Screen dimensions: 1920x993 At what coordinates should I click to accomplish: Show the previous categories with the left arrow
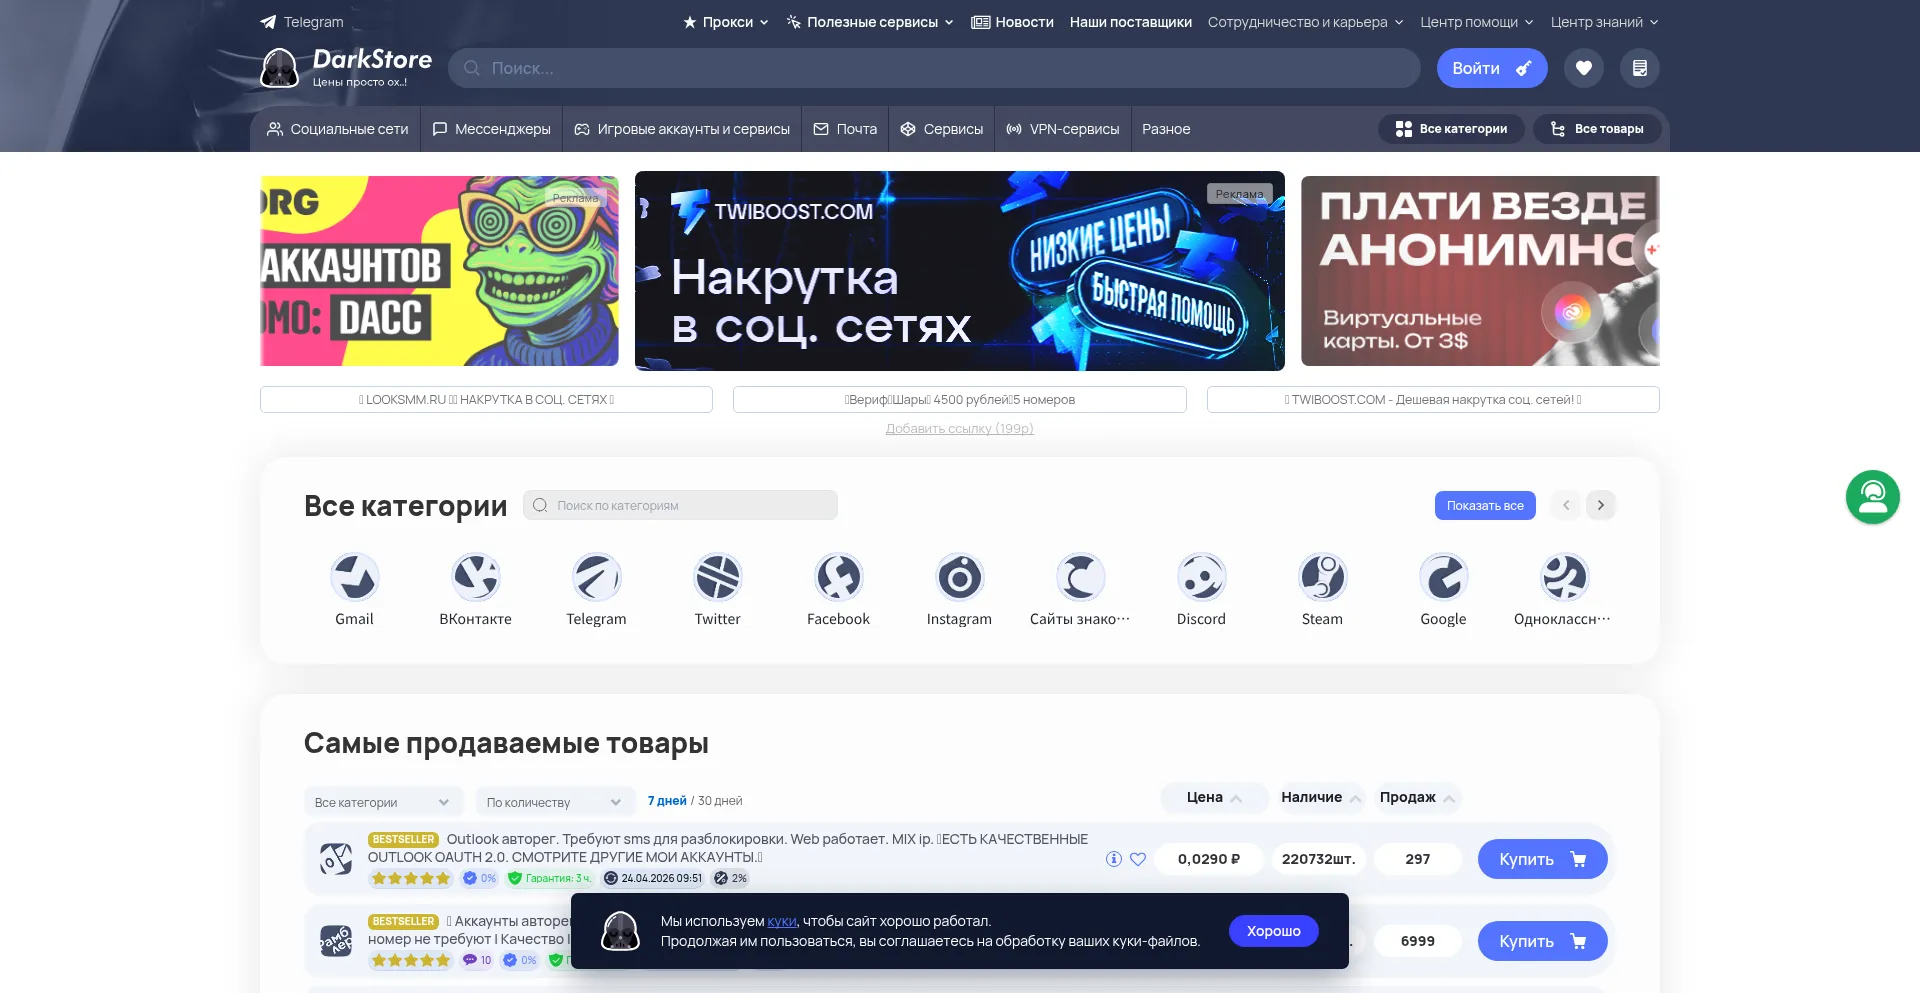[1567, 505]
